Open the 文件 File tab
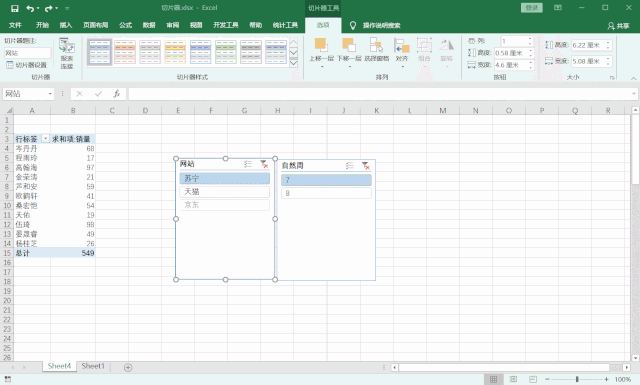Screen dimensions: 640x385 coord(15,25)
